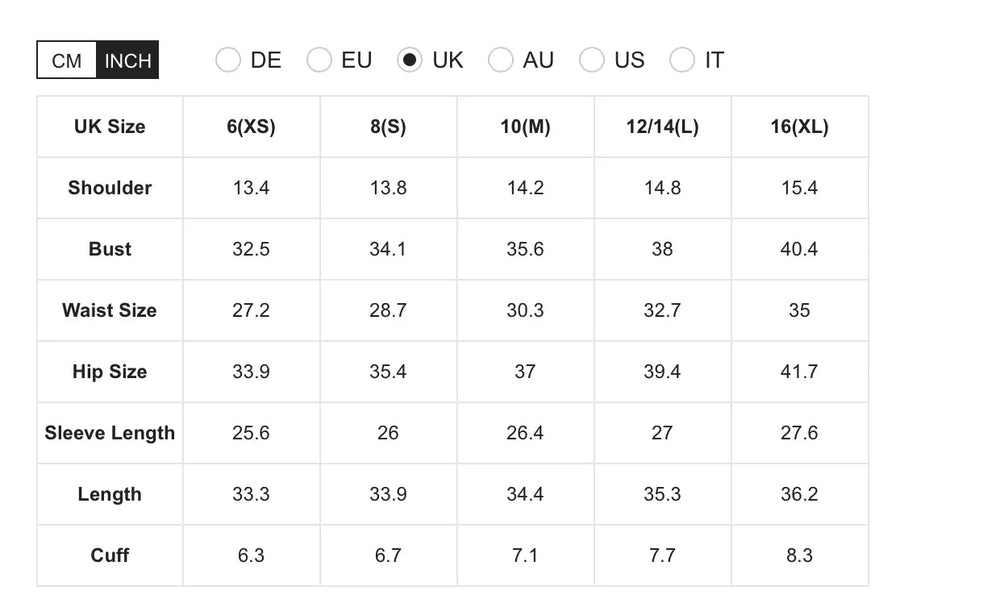Click the 6(XS) column header

pos(251,127)
